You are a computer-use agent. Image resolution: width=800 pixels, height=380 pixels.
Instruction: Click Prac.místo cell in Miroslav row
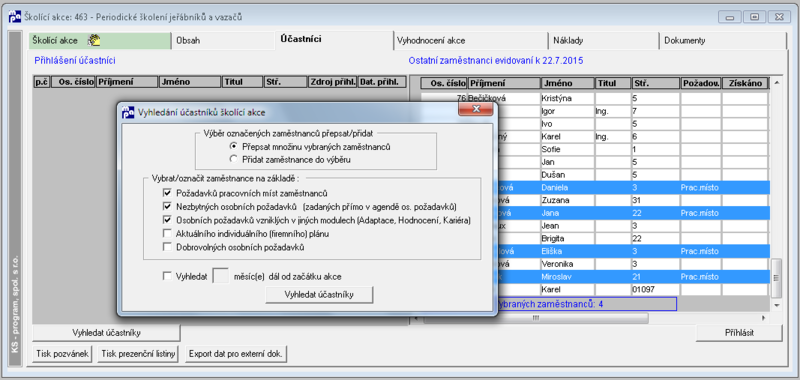[x=701, y=276]
